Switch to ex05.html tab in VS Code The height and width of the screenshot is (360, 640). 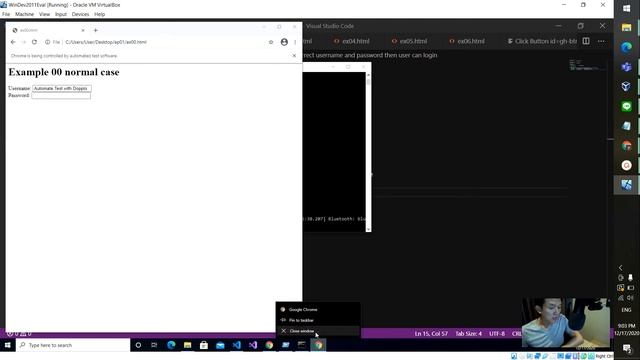coord(409,41)
